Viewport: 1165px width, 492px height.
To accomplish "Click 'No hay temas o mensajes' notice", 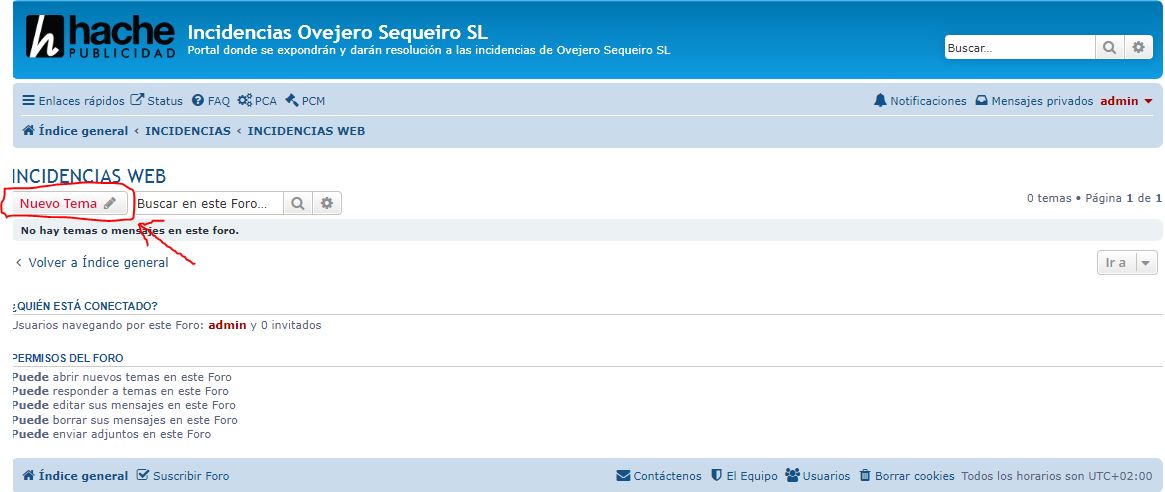I will pos(130,230).
